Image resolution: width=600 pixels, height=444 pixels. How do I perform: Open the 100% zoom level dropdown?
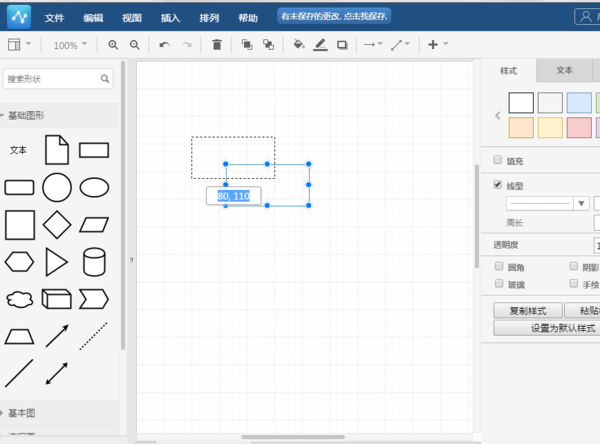(70, 45)
